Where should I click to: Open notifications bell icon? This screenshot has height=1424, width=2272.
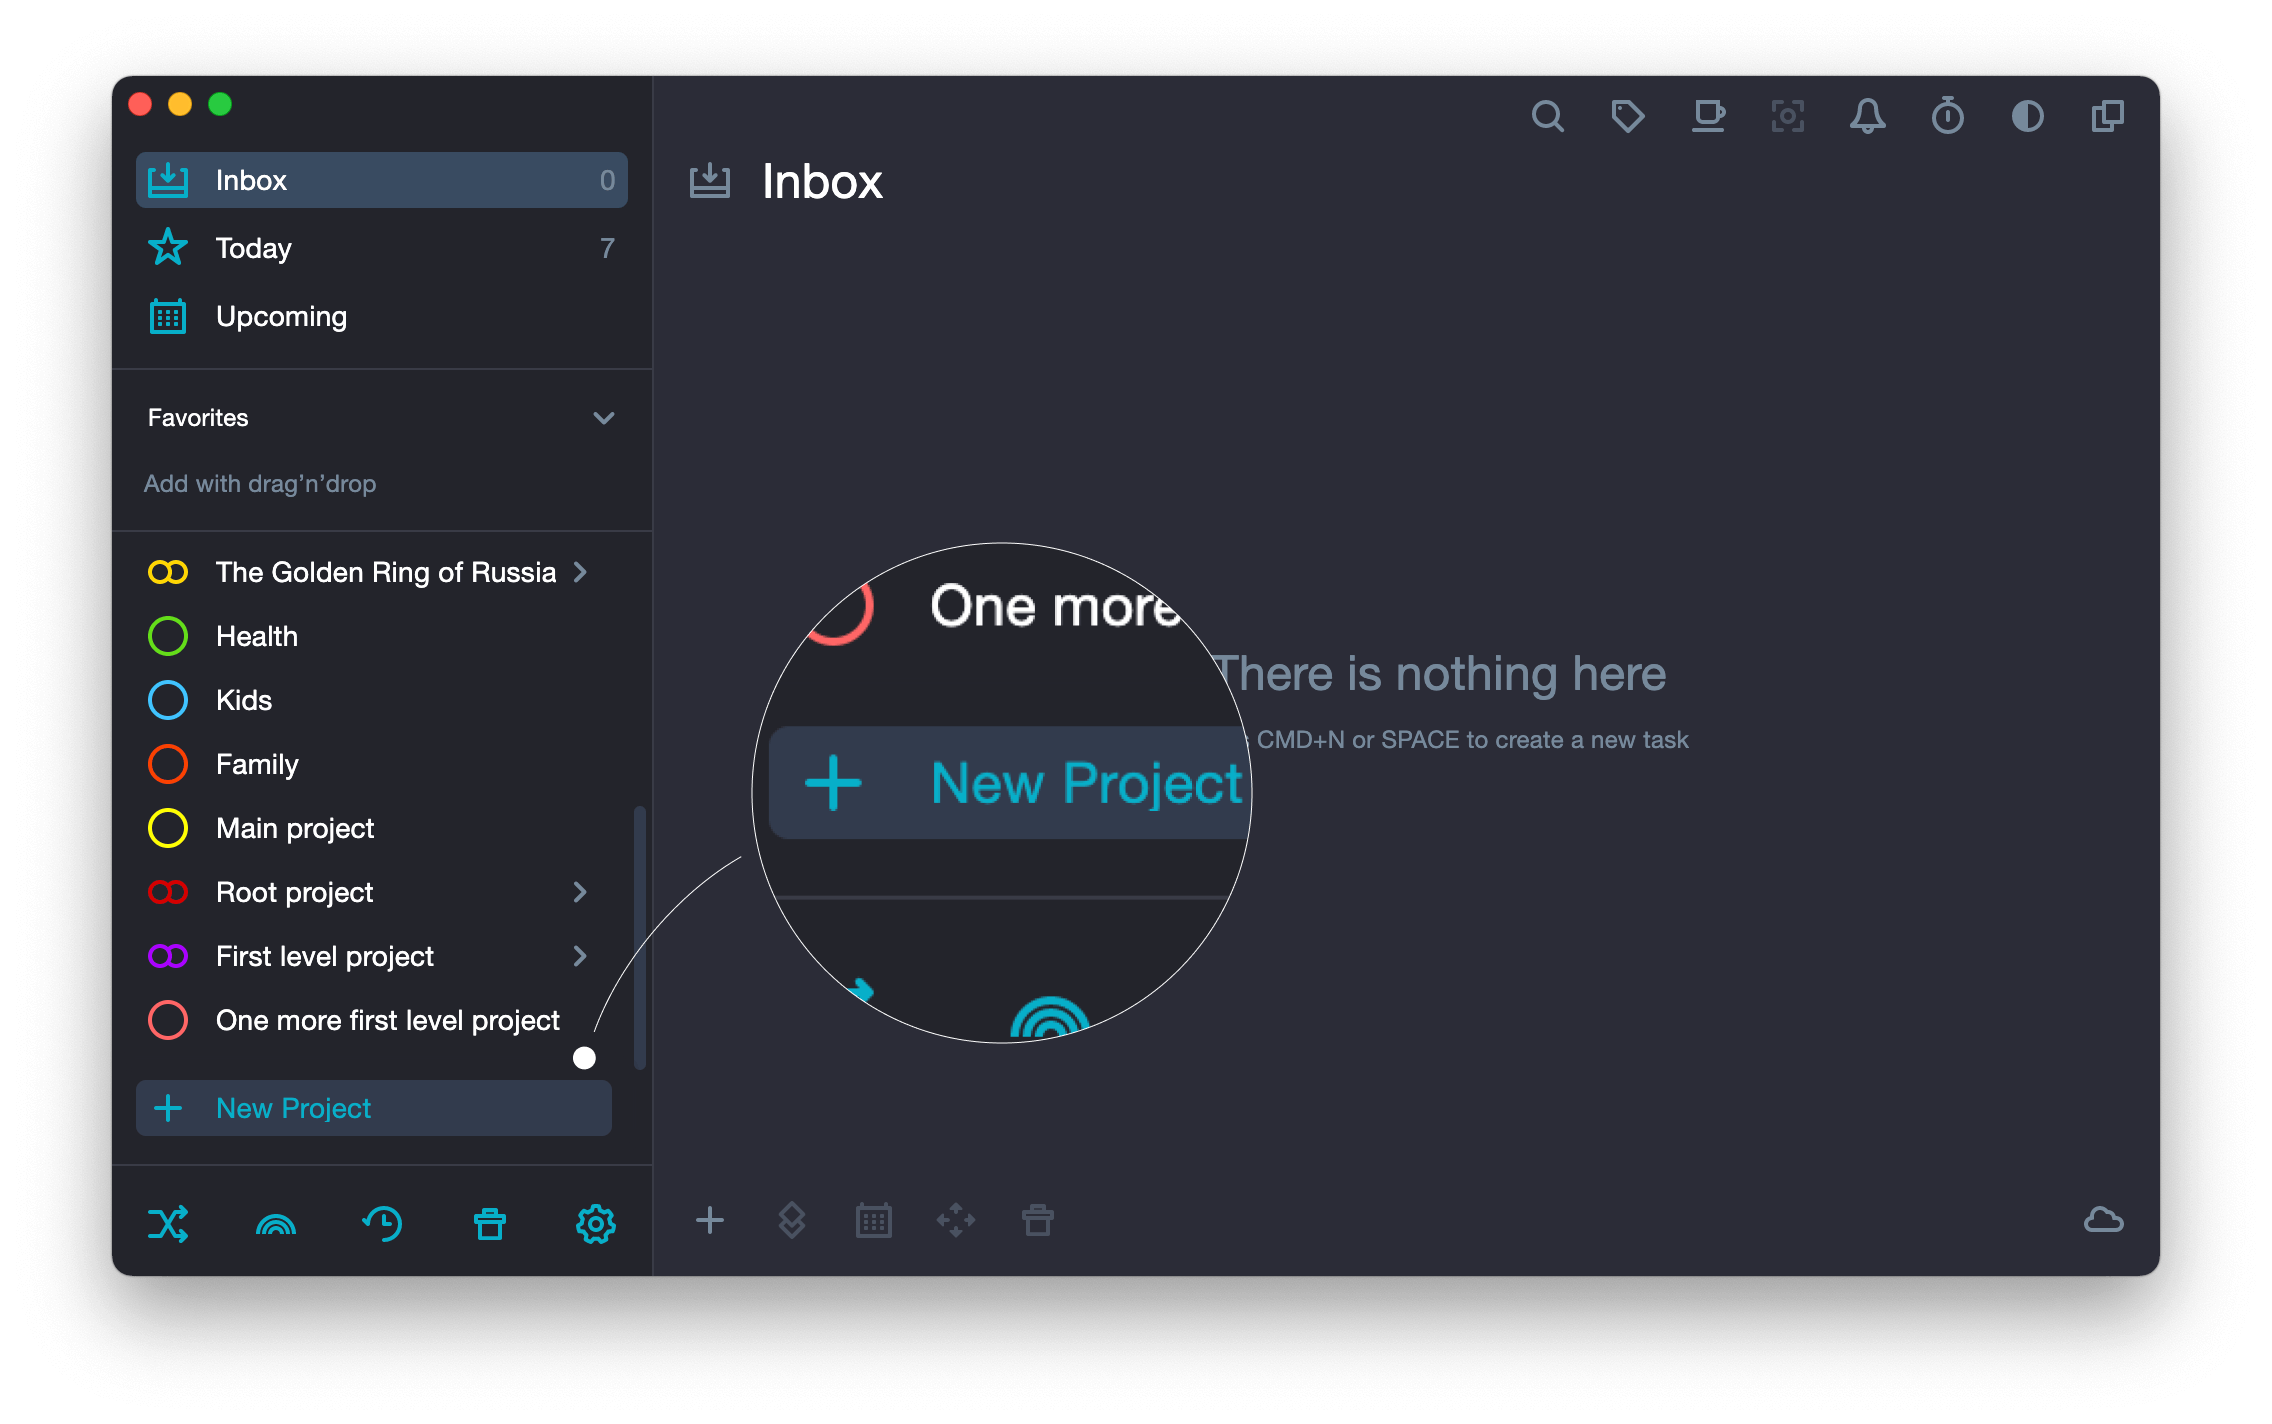tap(1867, 117)
